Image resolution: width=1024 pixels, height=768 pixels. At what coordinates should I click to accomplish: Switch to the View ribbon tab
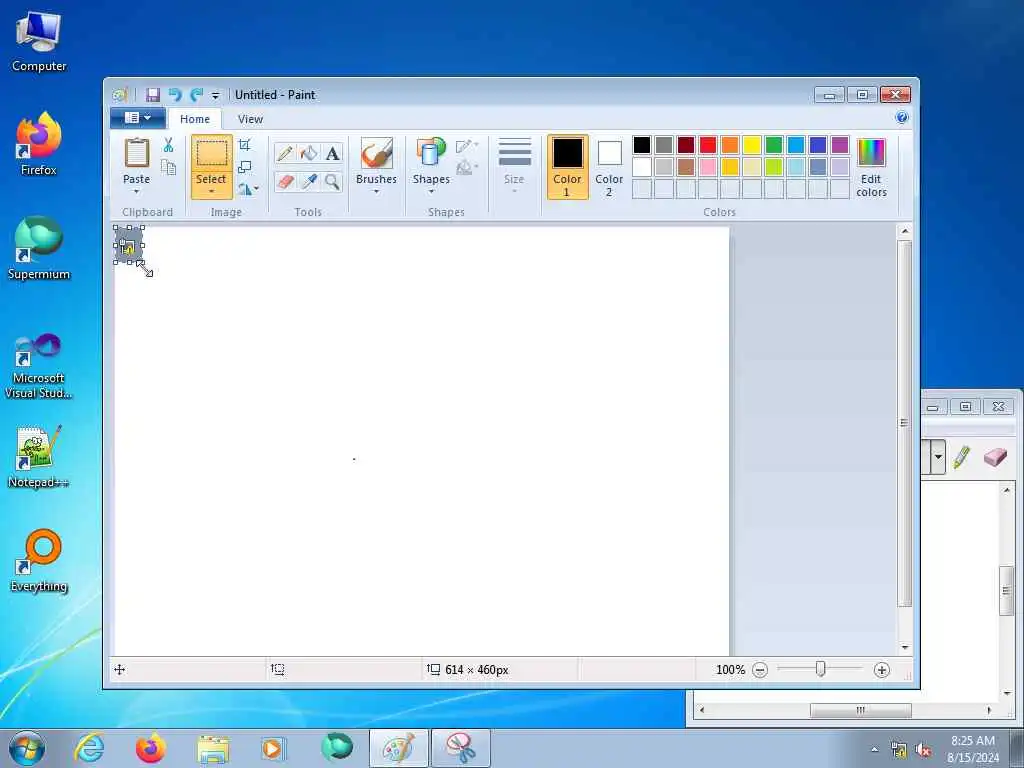(250, 119)
